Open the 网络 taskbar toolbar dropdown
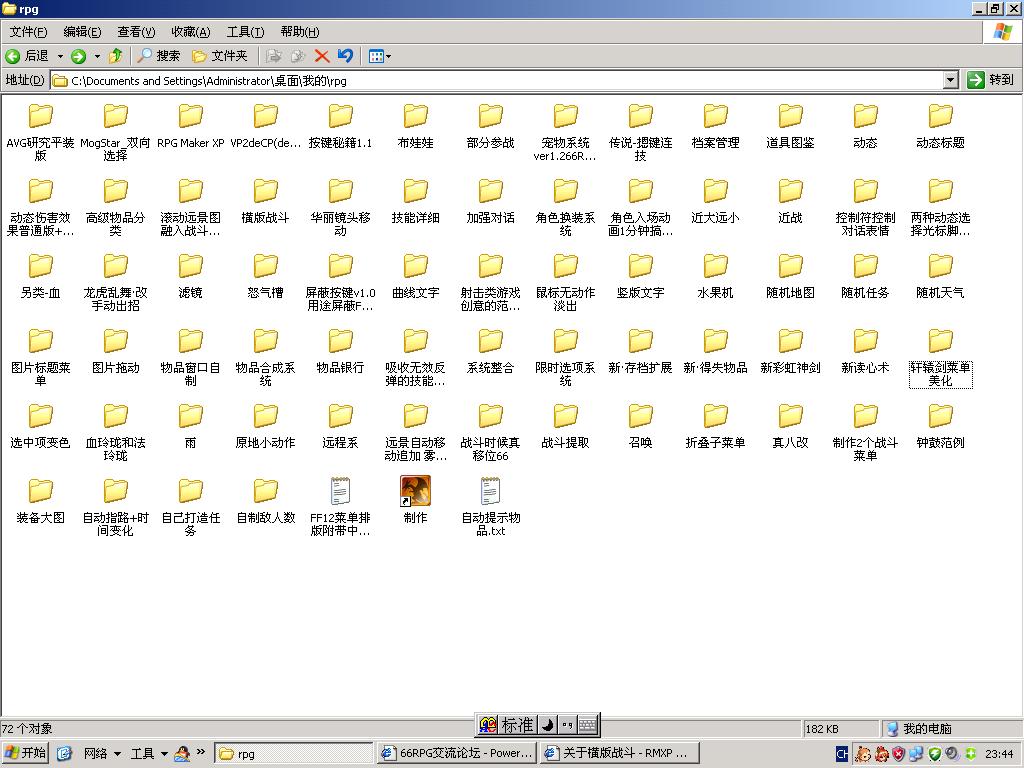The height and width of the screenshot is (768, 1024). [103, 754]
